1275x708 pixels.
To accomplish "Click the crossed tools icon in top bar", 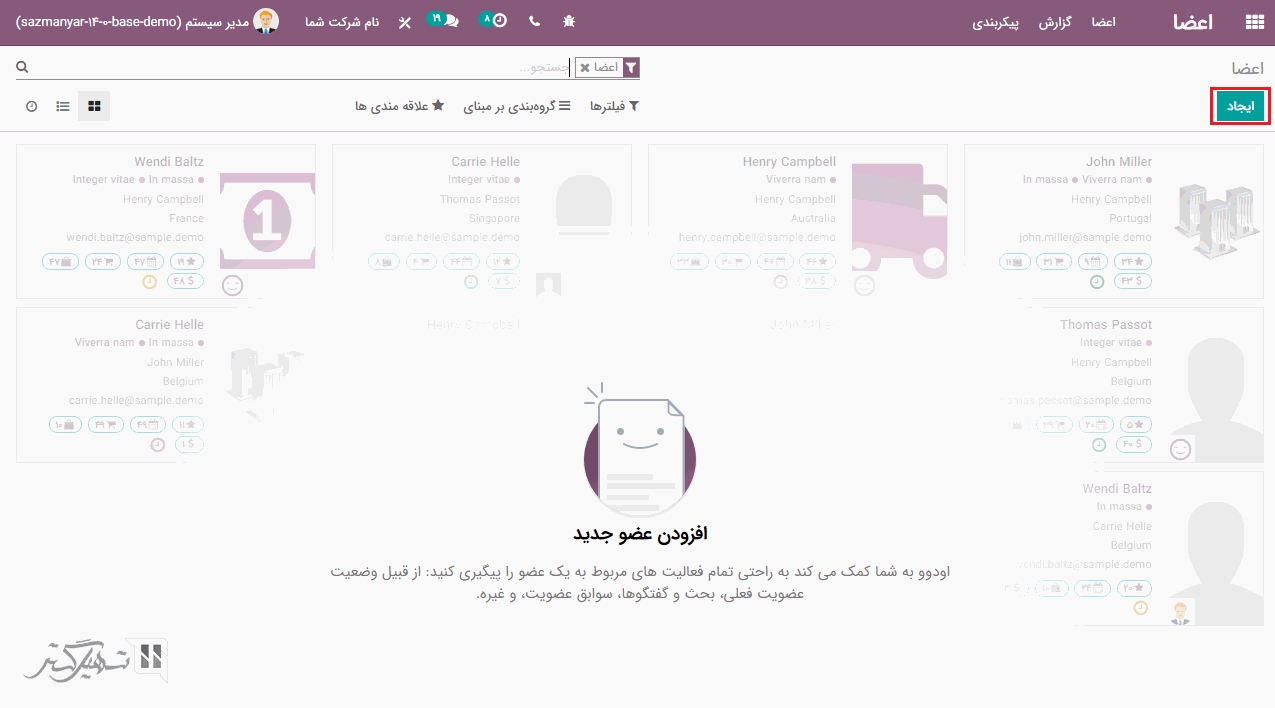I will tap(404, 22).
